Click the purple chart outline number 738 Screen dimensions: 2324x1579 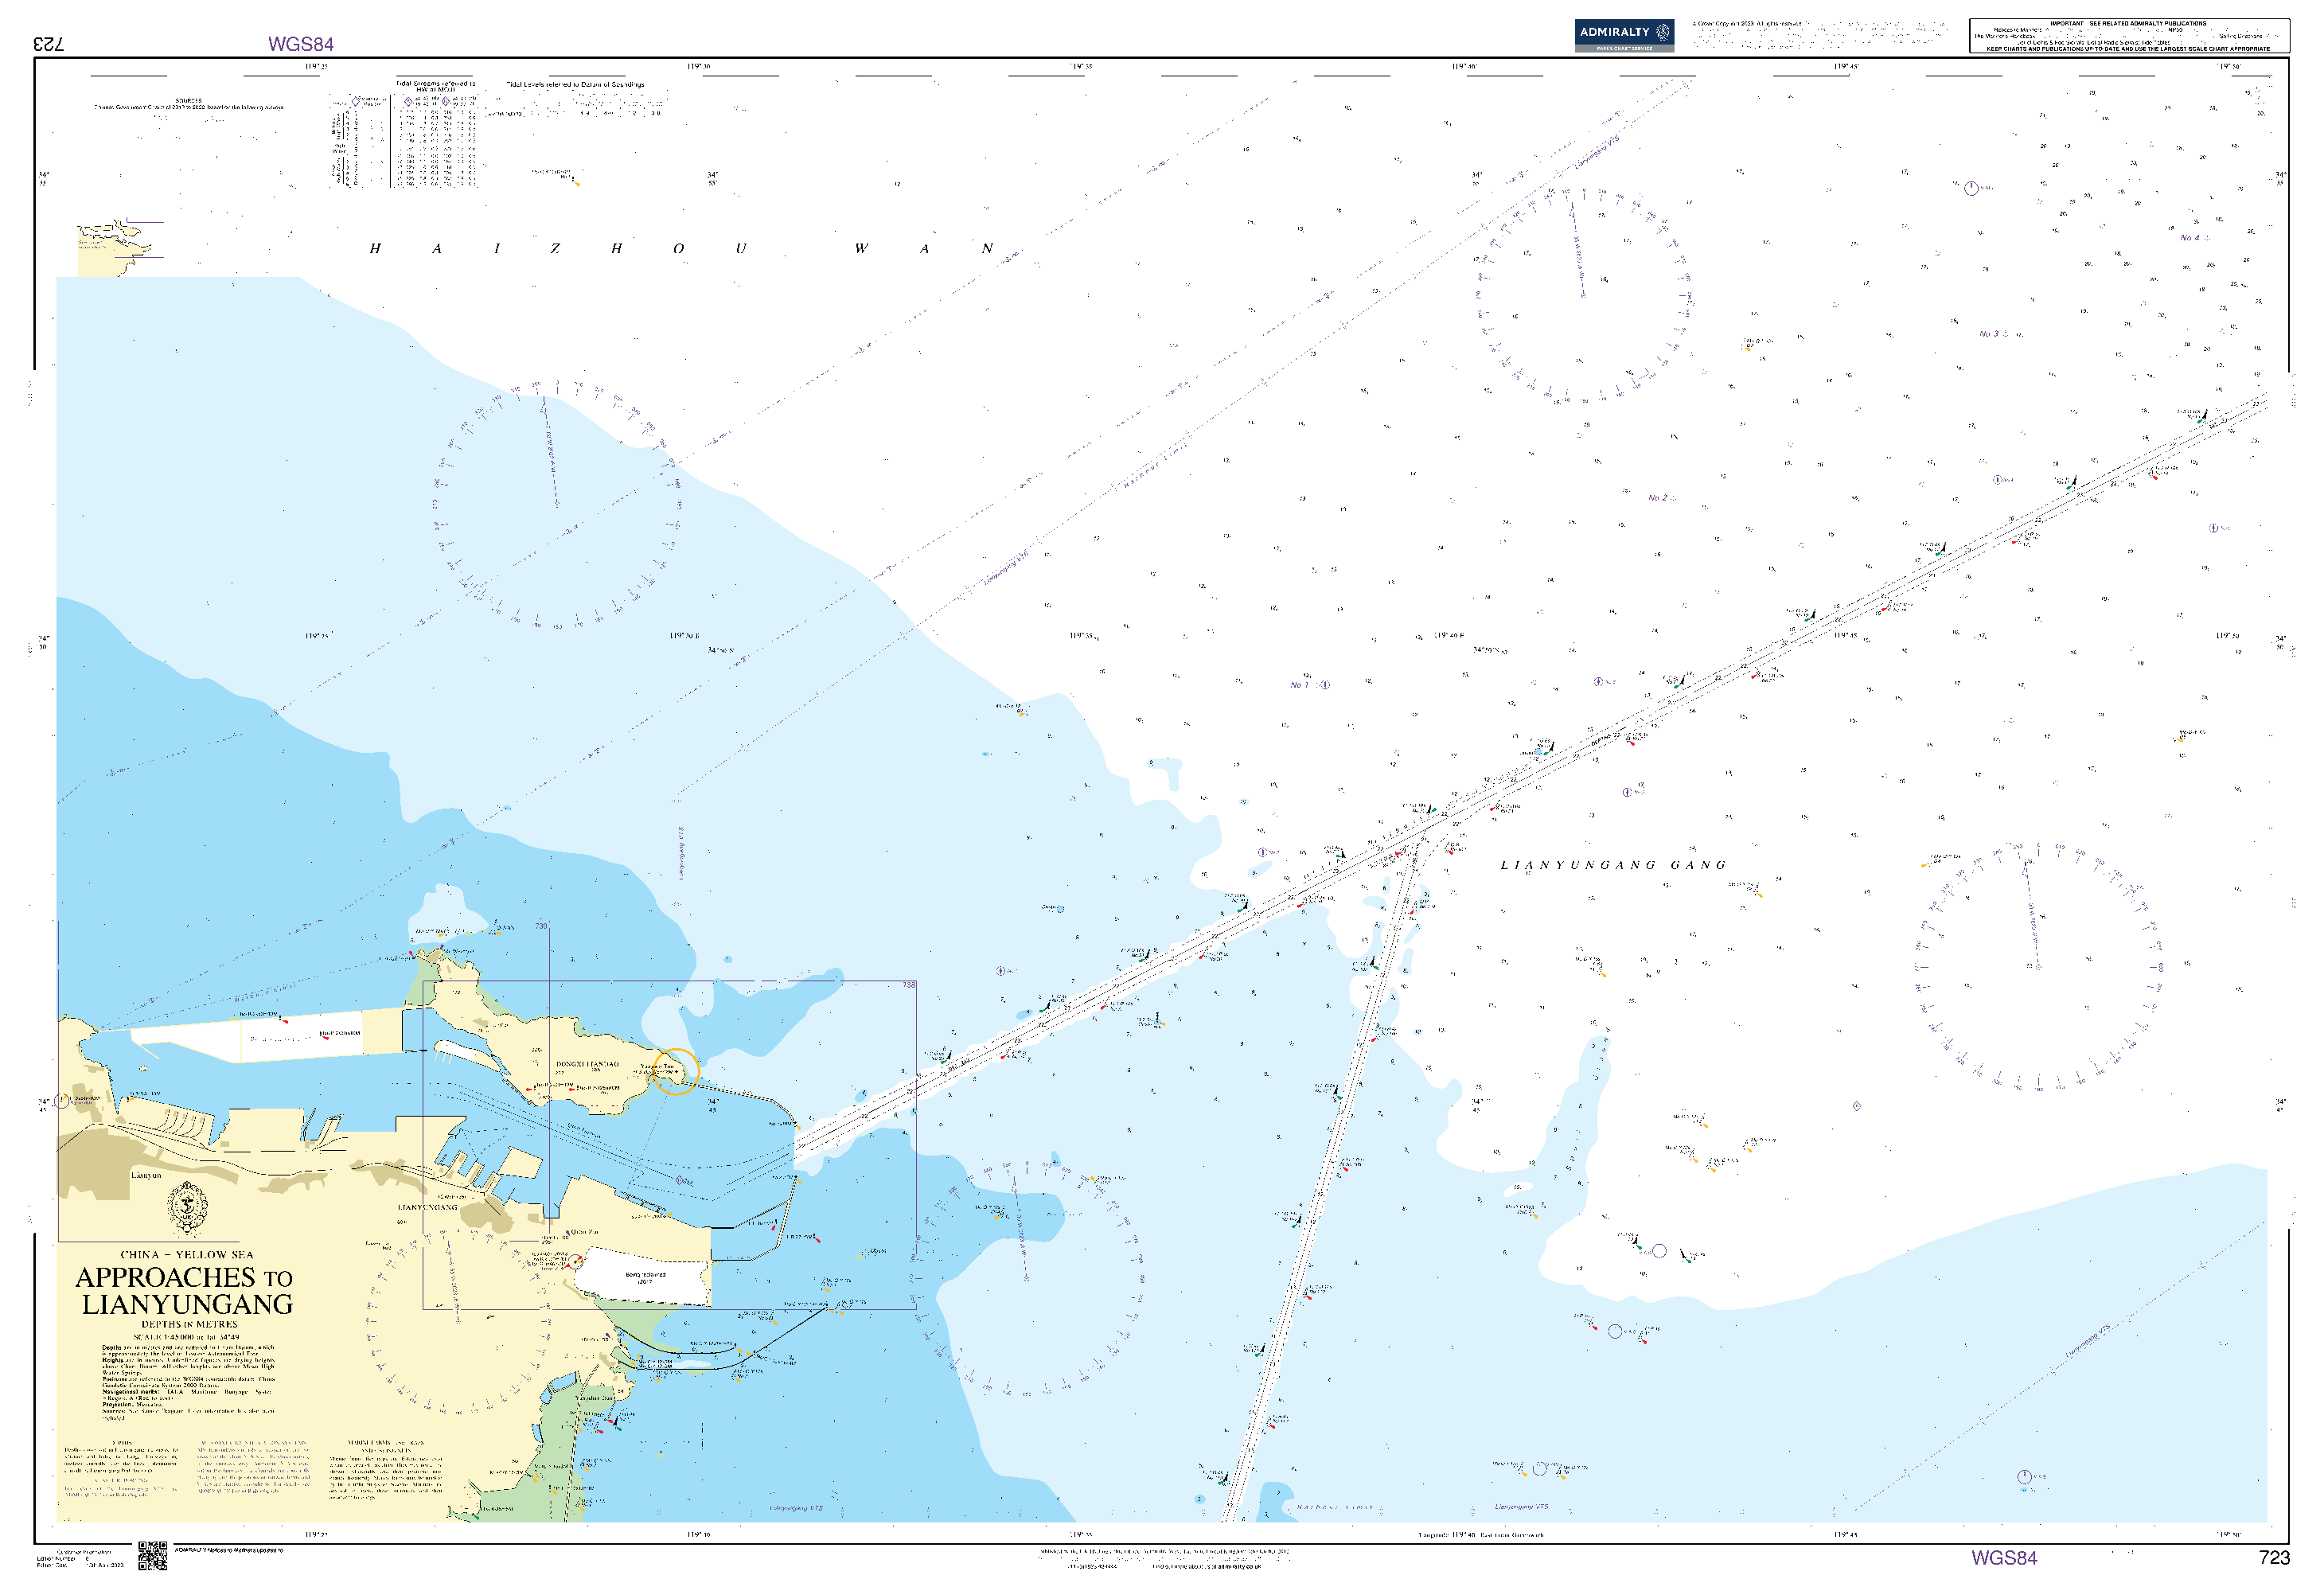[908, 985]
